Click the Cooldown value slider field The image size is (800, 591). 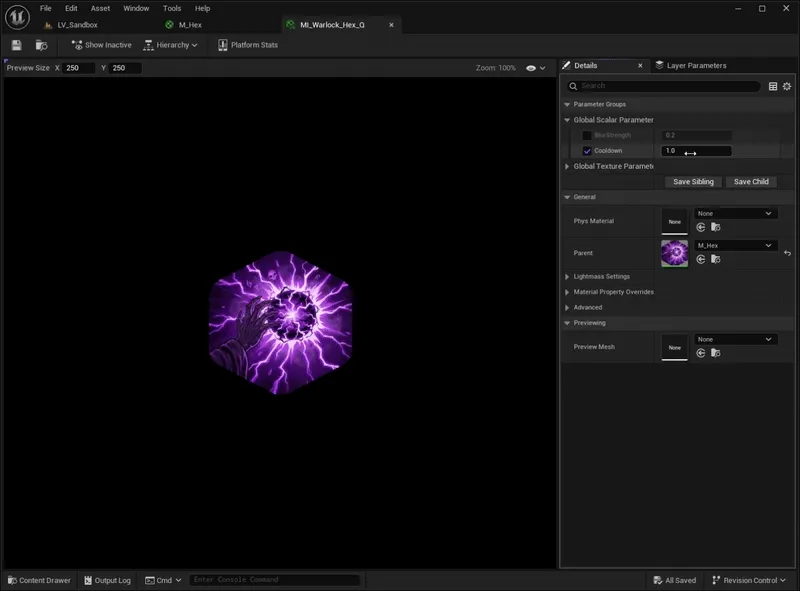696,151
